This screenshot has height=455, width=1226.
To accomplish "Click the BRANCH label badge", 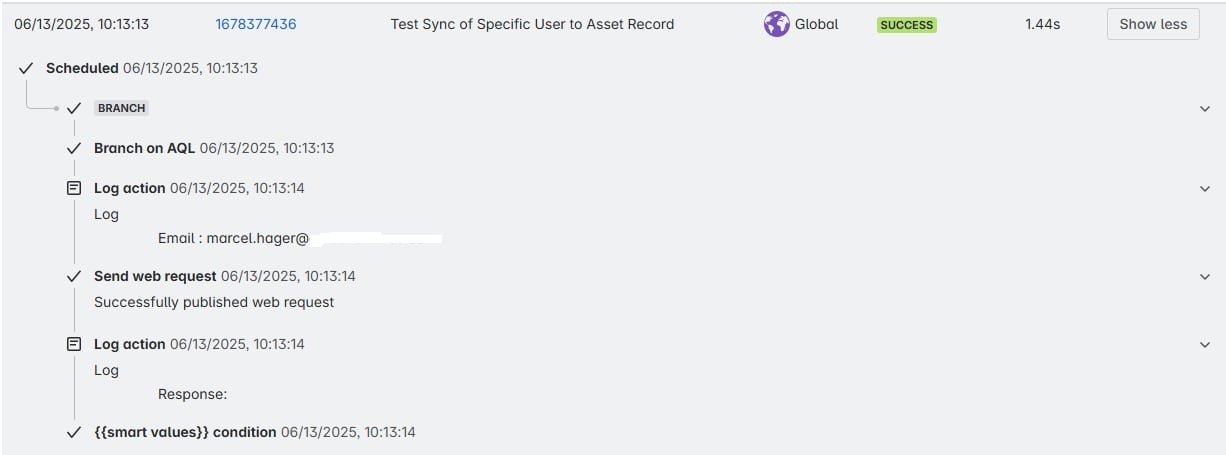I will [122, 108].
